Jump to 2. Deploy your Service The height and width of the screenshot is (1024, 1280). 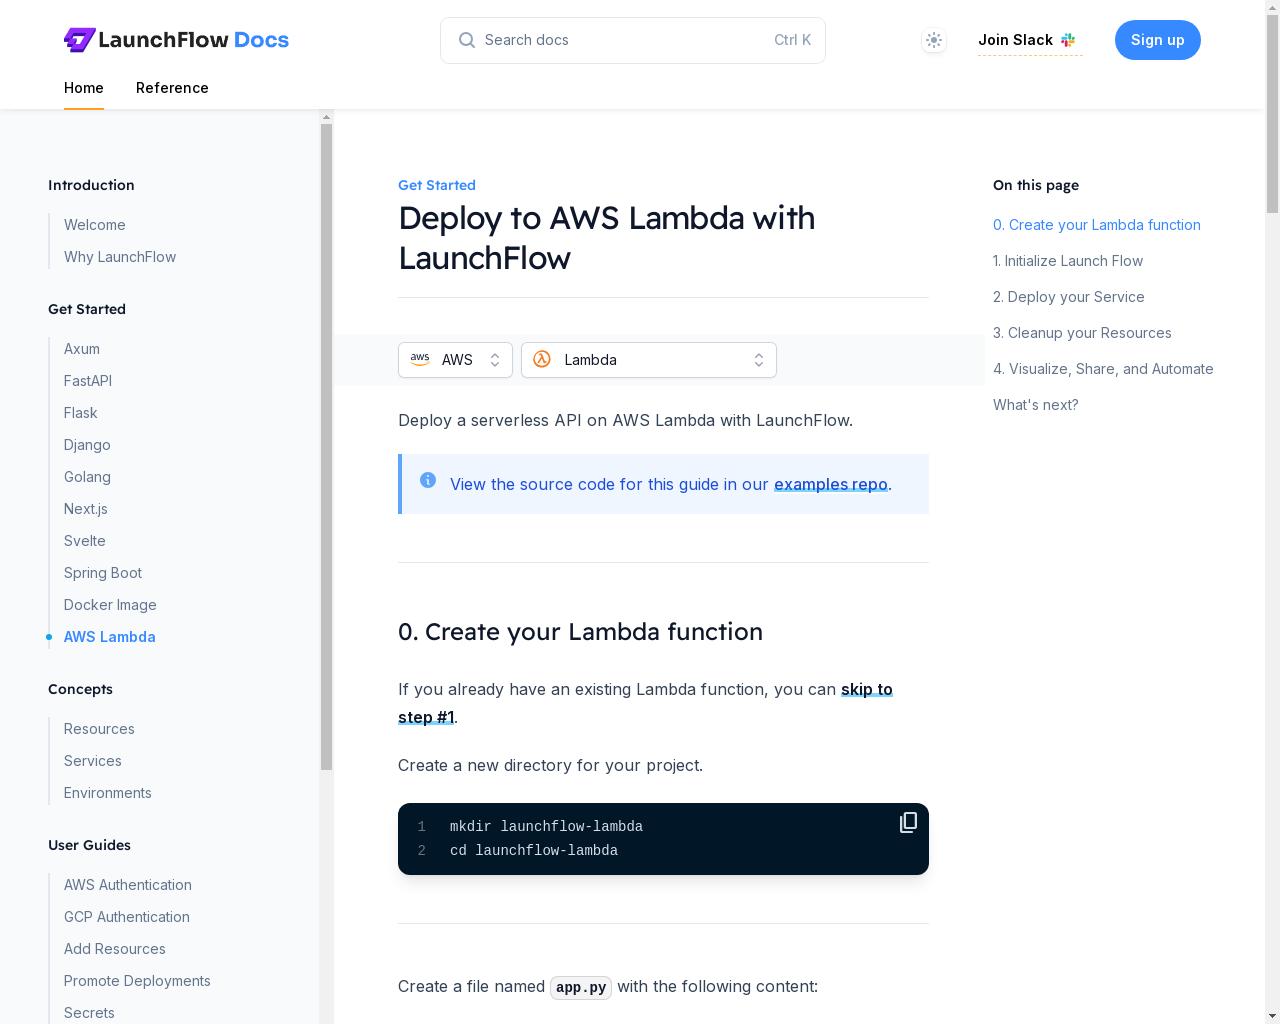click(1069, 297)
